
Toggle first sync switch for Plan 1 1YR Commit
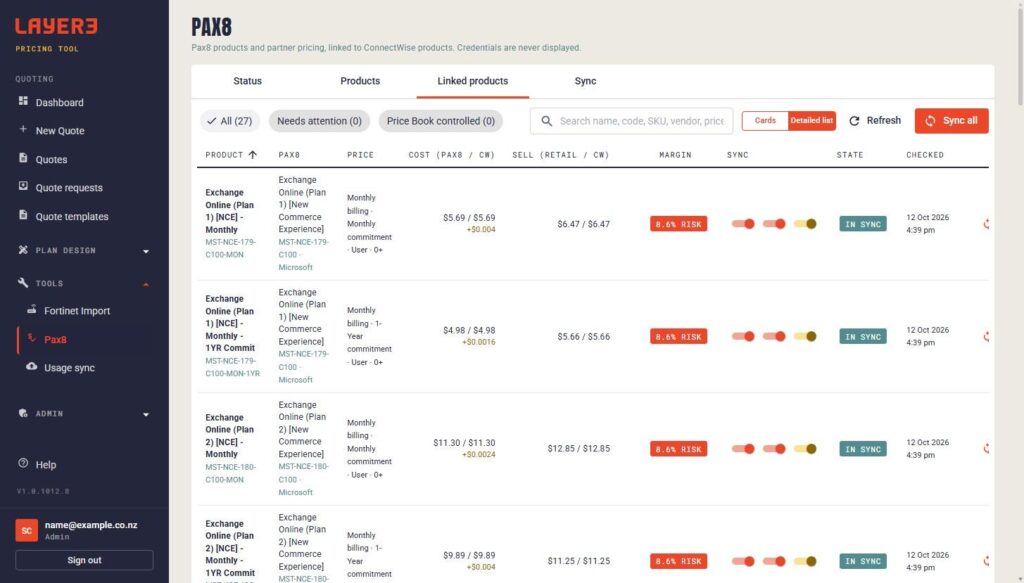click(x=743, y=336)
